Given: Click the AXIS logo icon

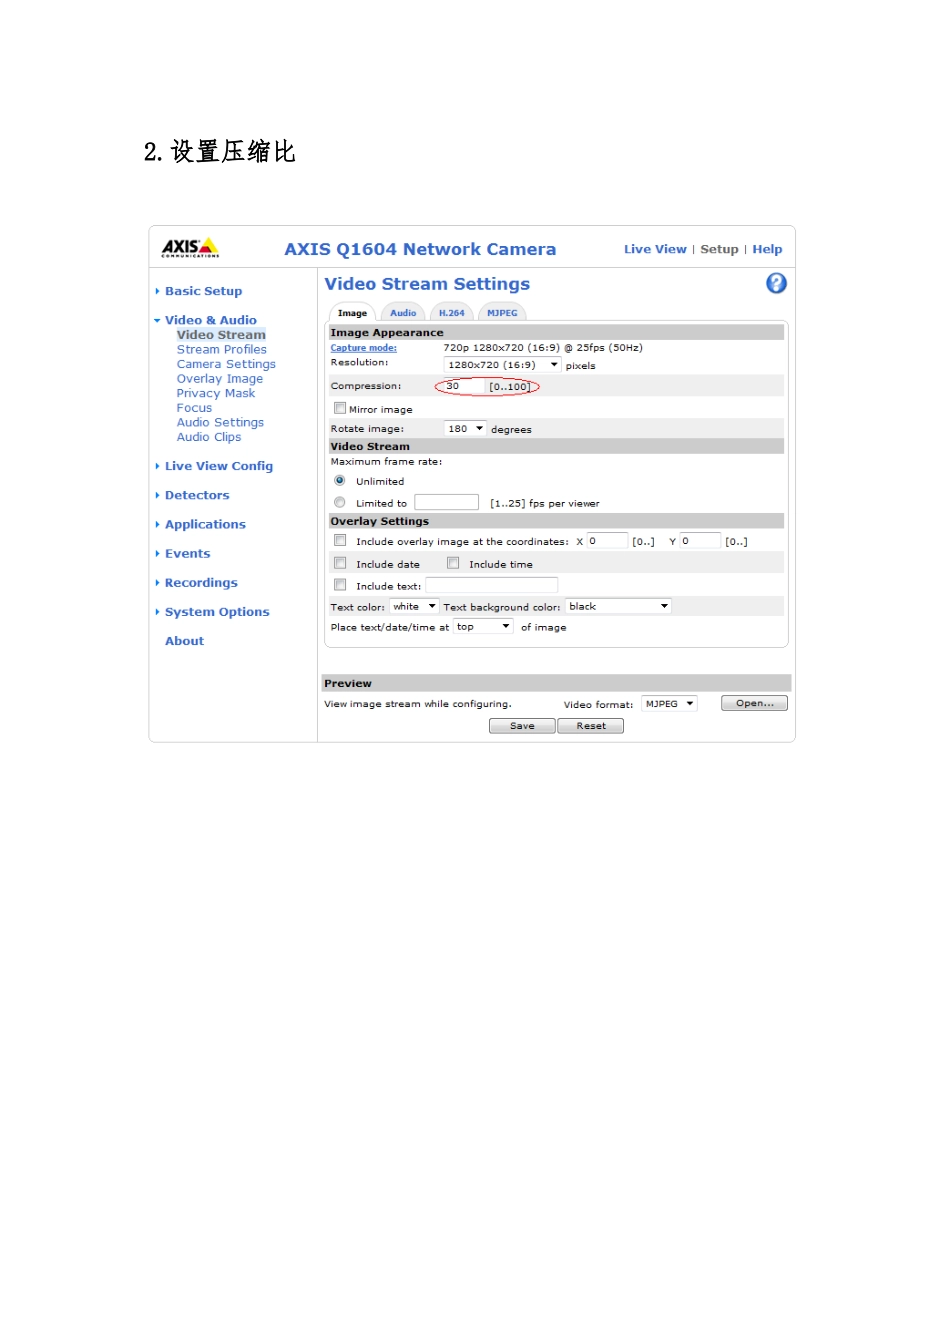Looking at the screenshot, I should pyautogui.click(x=190, y=247).
